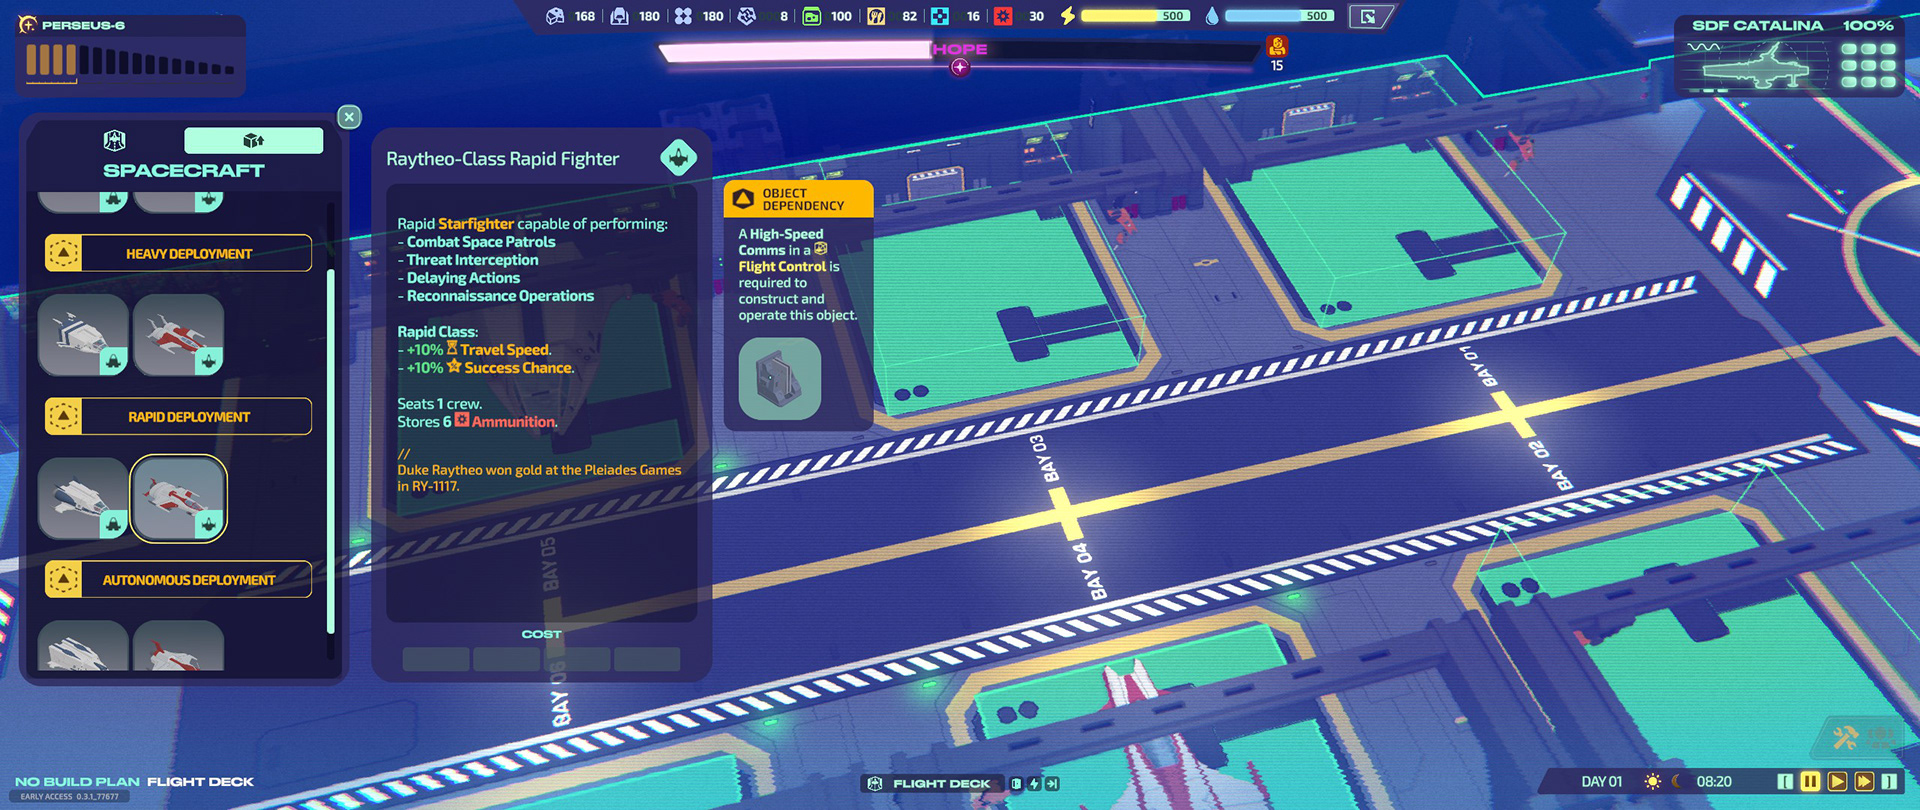Click the spacecraft list scrollbar

pos(331,450)
